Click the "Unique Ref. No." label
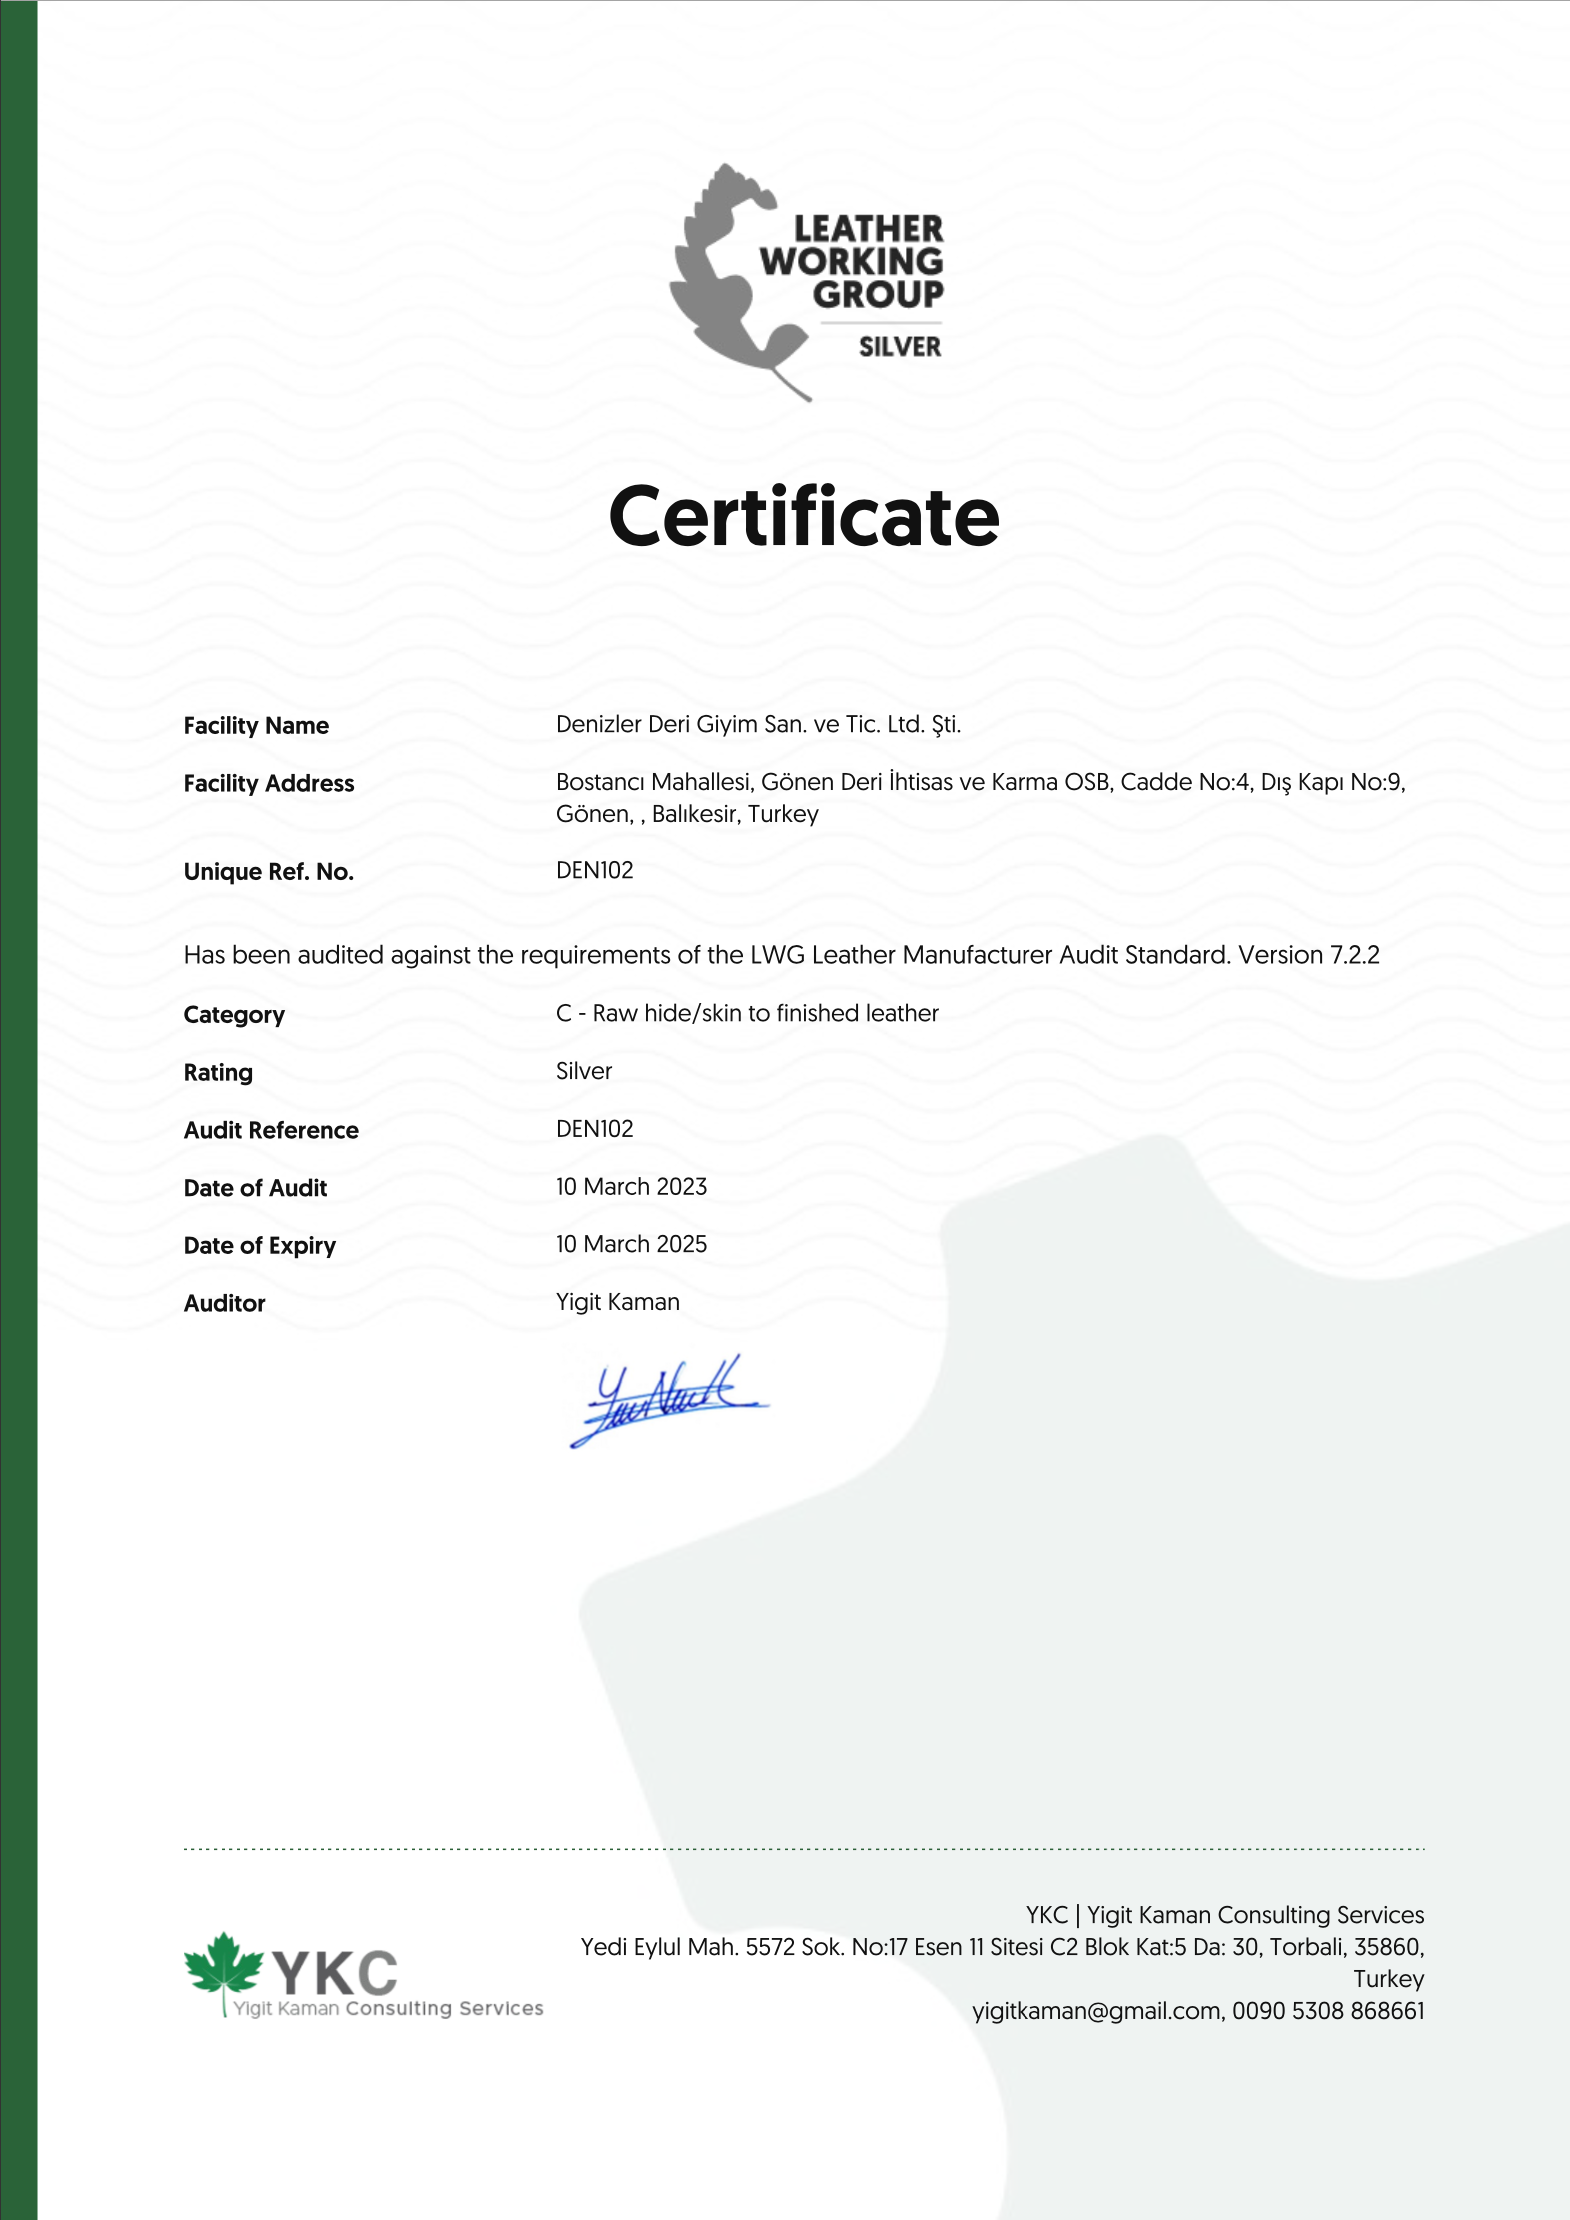Screen dimensions: 1570x2220 [x=269, y=872]
